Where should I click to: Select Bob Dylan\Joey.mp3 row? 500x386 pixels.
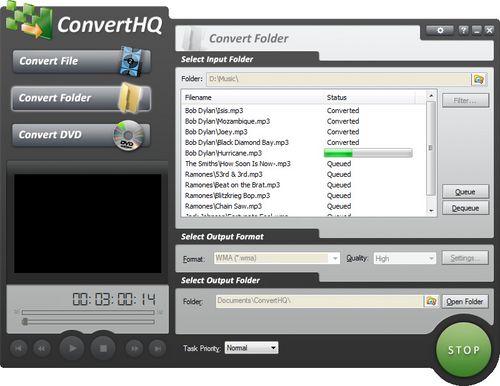pyautogui.click(x=304, y=132)
